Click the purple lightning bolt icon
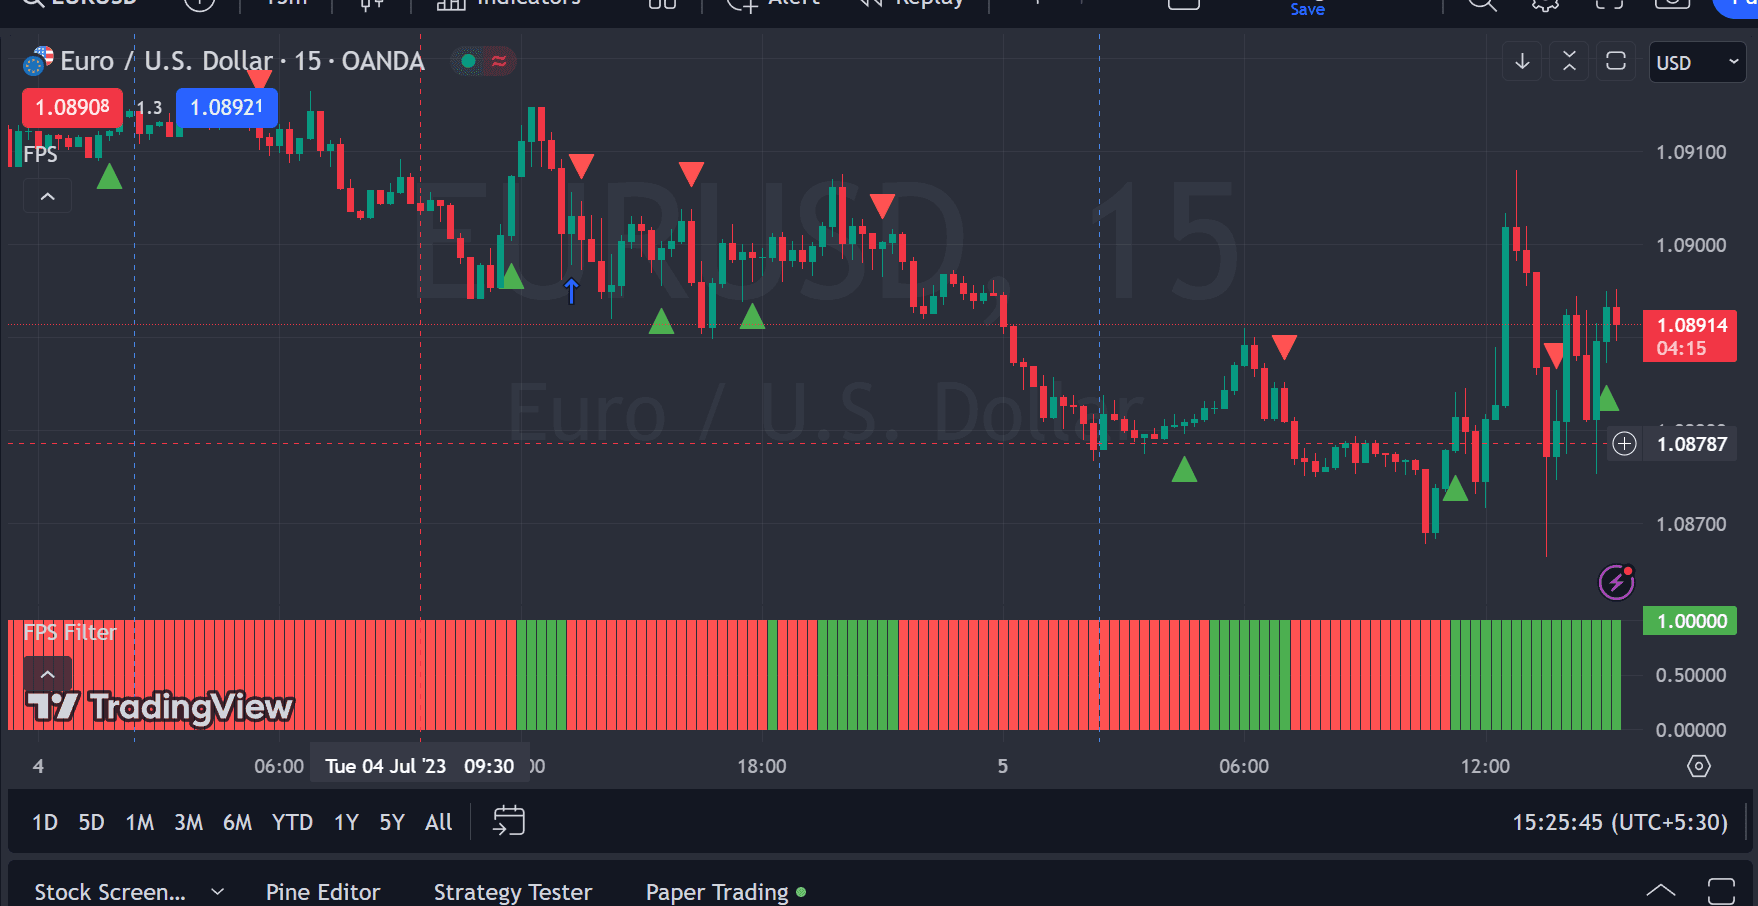This screenshot has width=1758, height=906. click(1616, 581)
